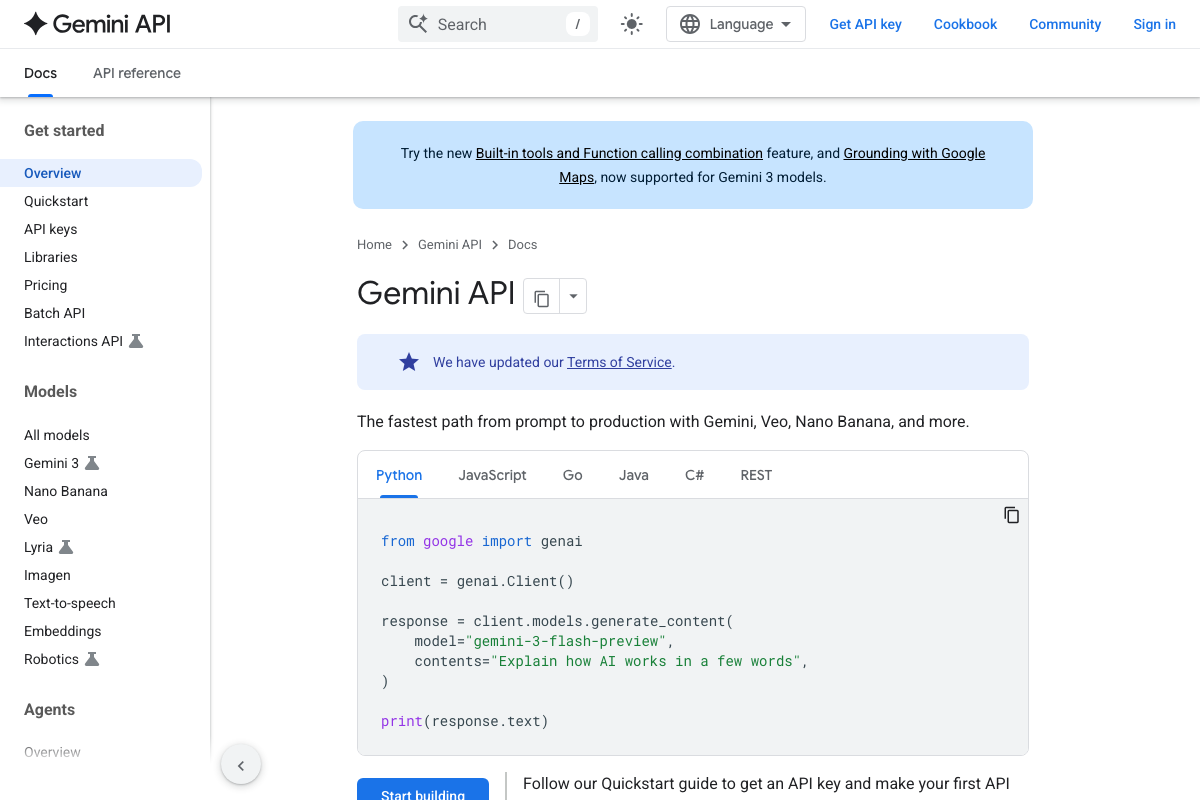This screenshot has height=800, width=1200.
Task: Open Overview under the Agents section
Action: coord(52,752)
